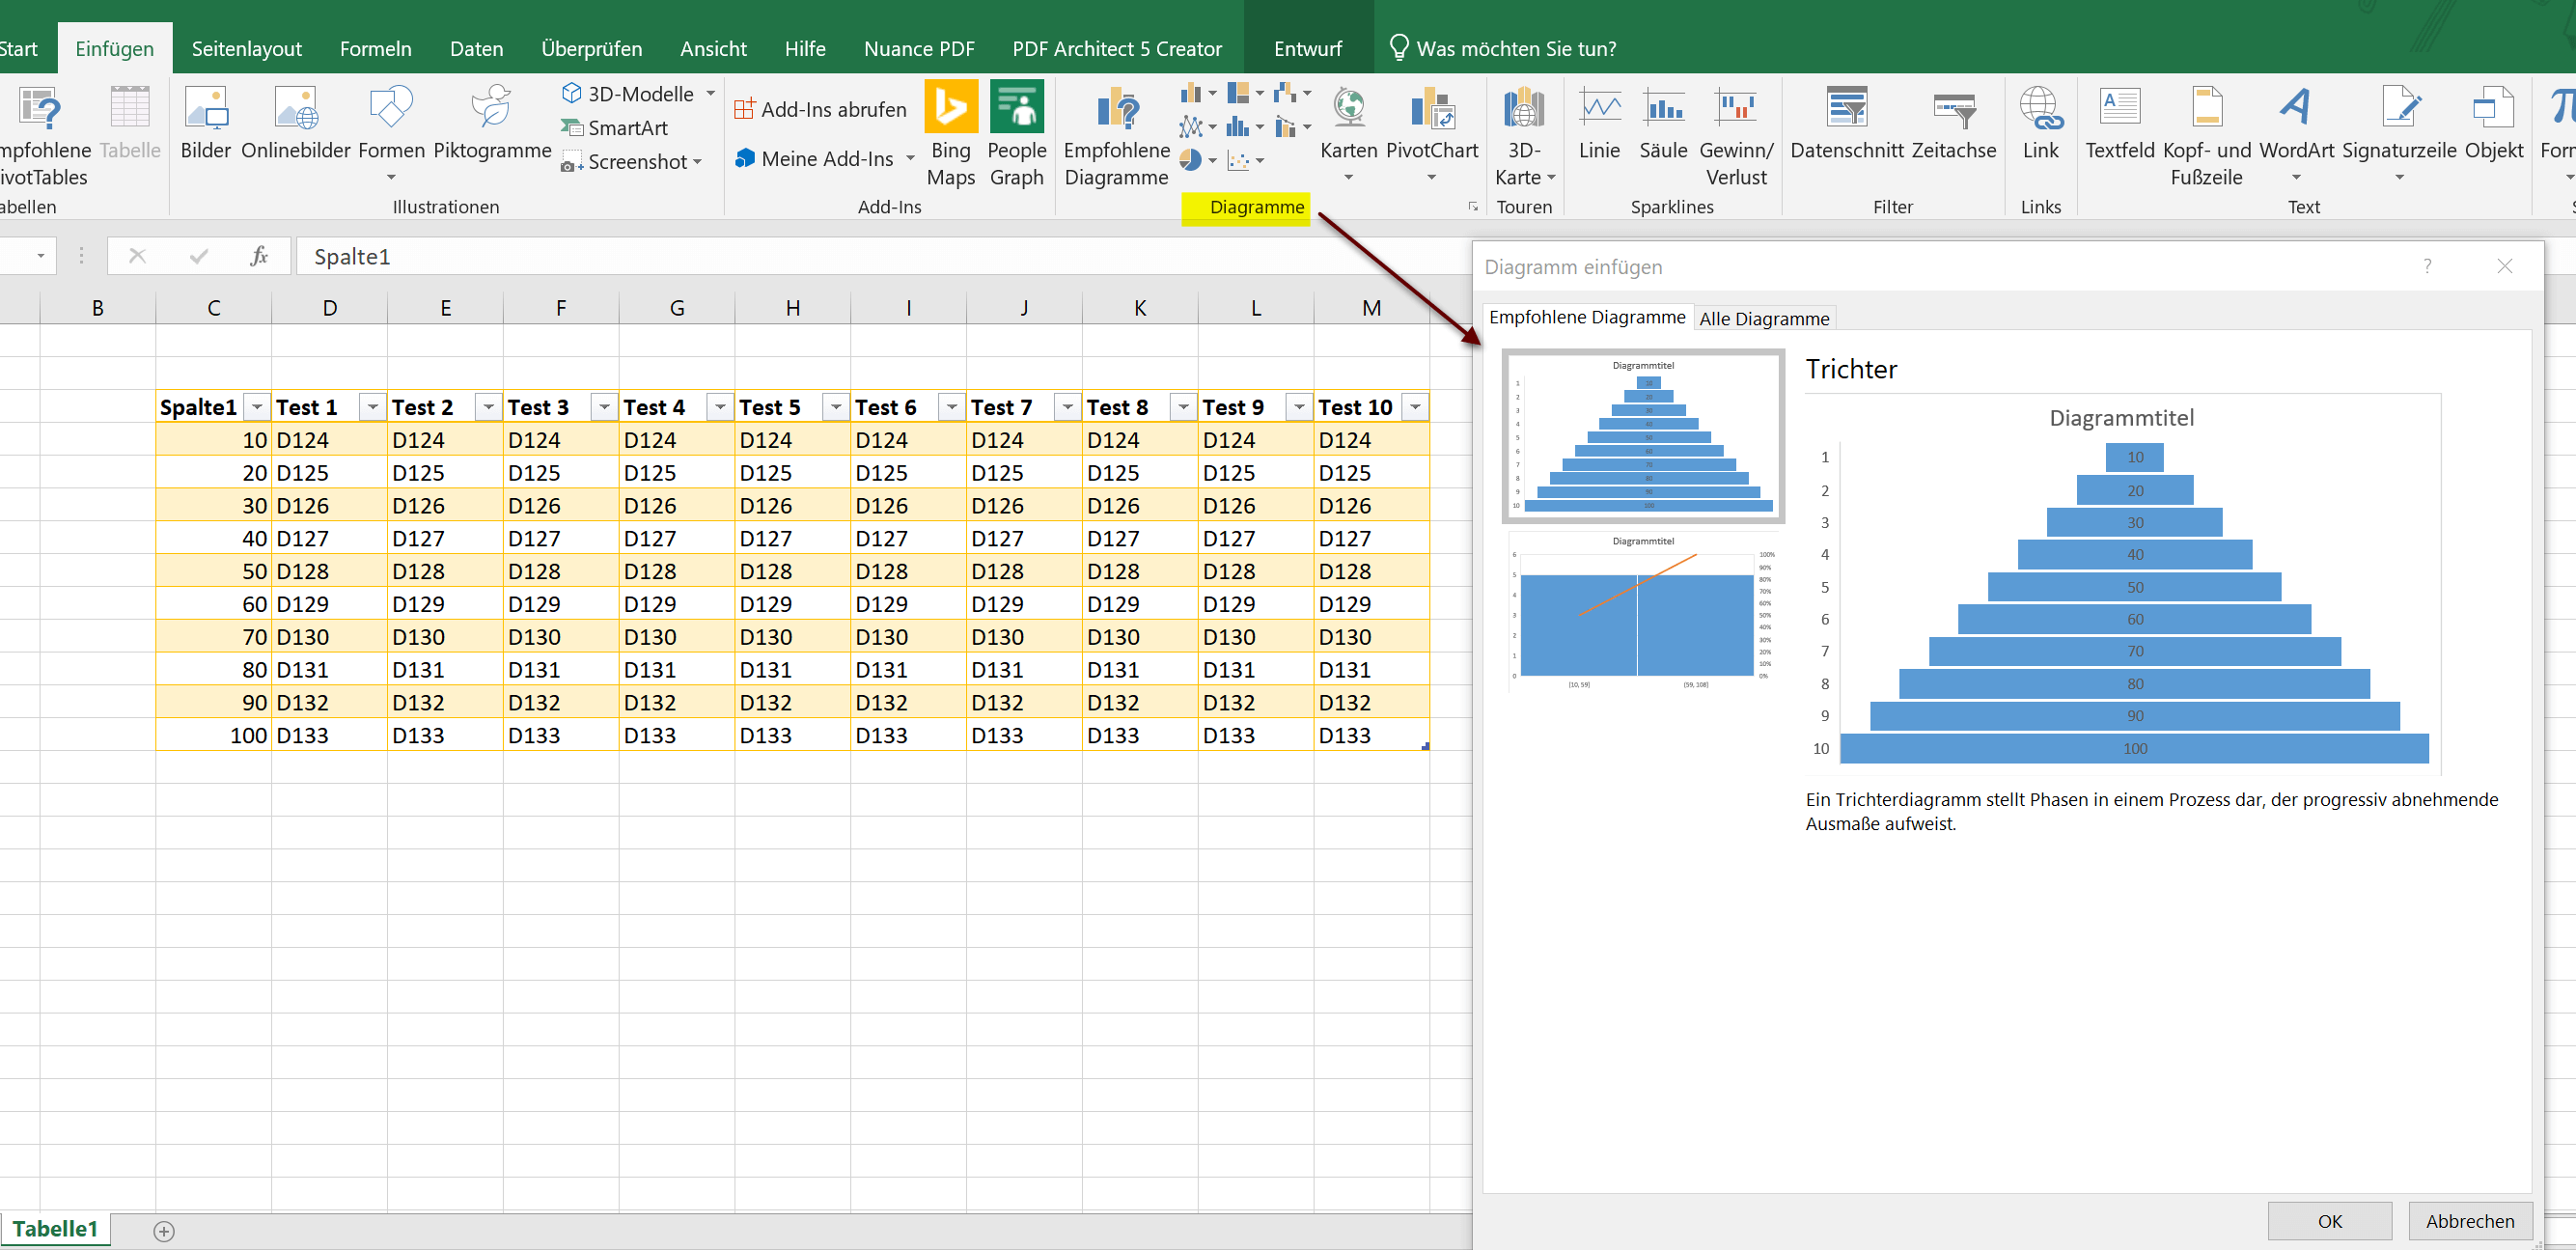2576x1250 pixels.
Task: Select the Tabelle1 sheet tab
Action: click(x=55, y=1229)
